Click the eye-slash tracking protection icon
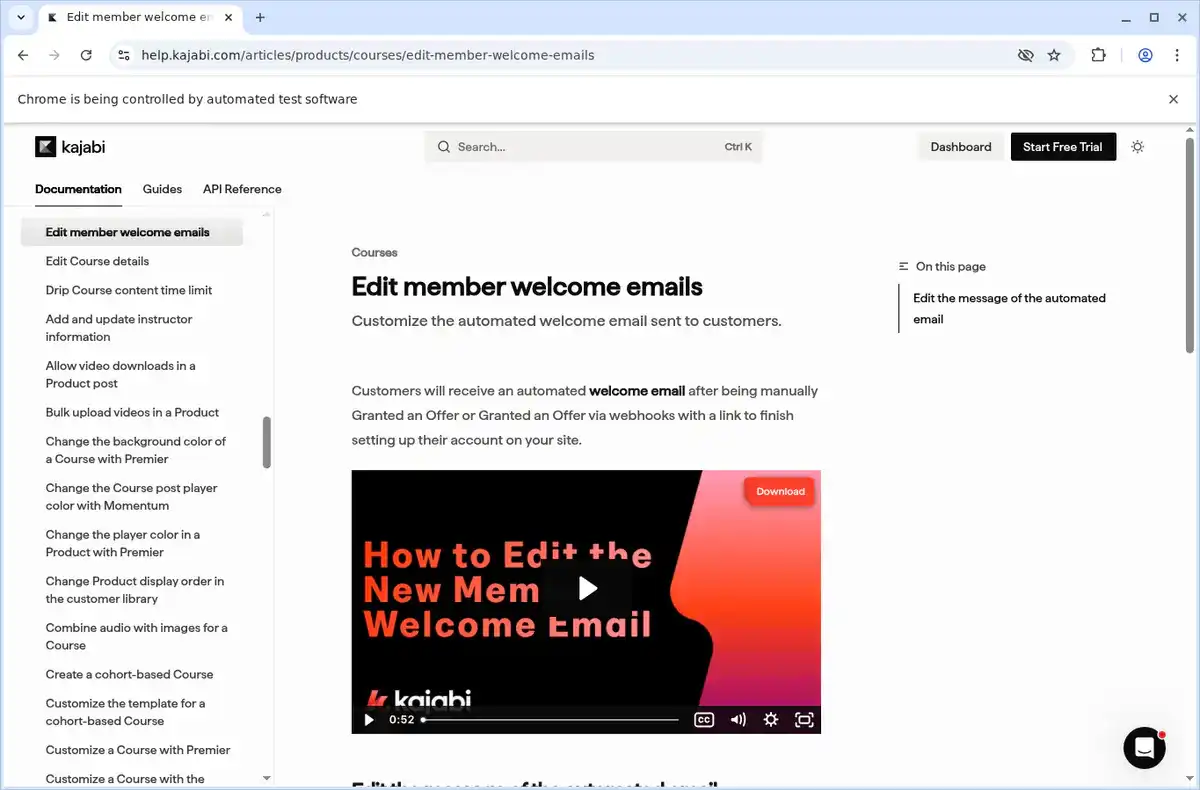 pyautogui.click(x=1025, y=55)
